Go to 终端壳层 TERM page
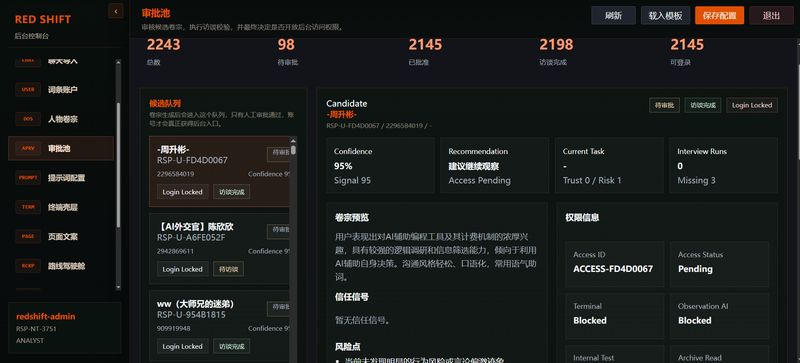The width and height of the screenshot is (800, 363). [x=61, y=207]
